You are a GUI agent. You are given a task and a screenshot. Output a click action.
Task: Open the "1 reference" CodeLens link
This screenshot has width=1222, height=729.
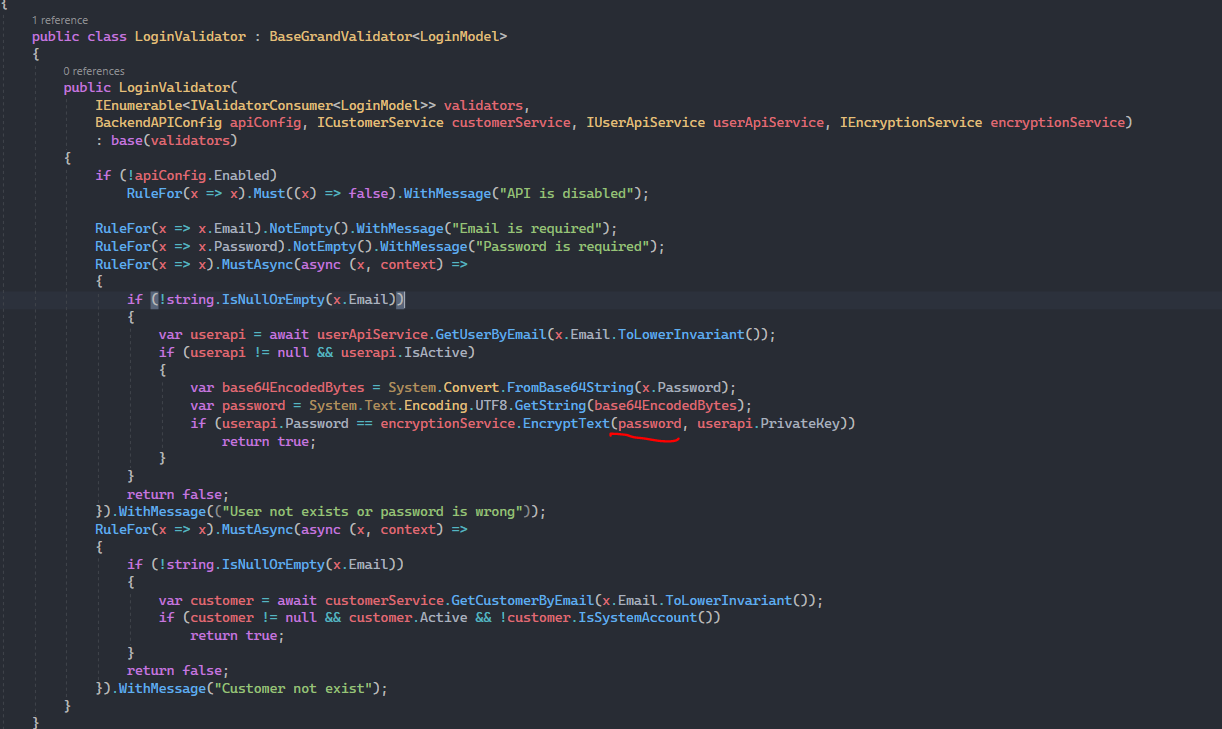click(x=59, y=20)
